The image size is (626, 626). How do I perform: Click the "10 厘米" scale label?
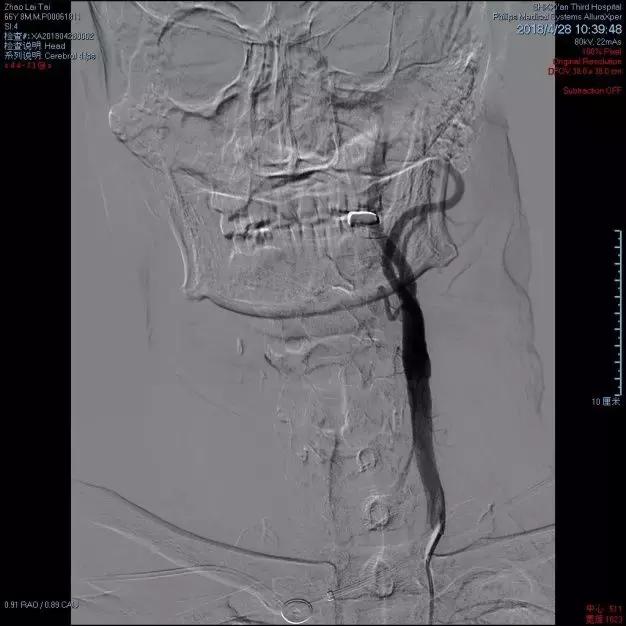pyautogui.click(x=606, y=402)
